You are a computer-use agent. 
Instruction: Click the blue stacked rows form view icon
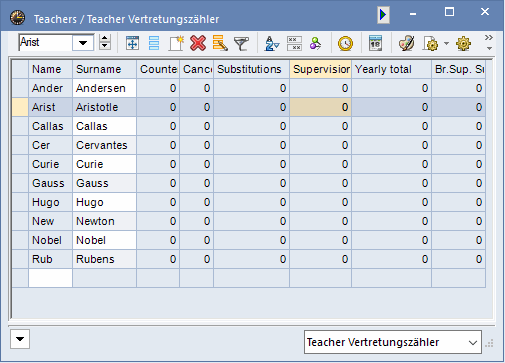pyautogui.click(x=154, y=43)
